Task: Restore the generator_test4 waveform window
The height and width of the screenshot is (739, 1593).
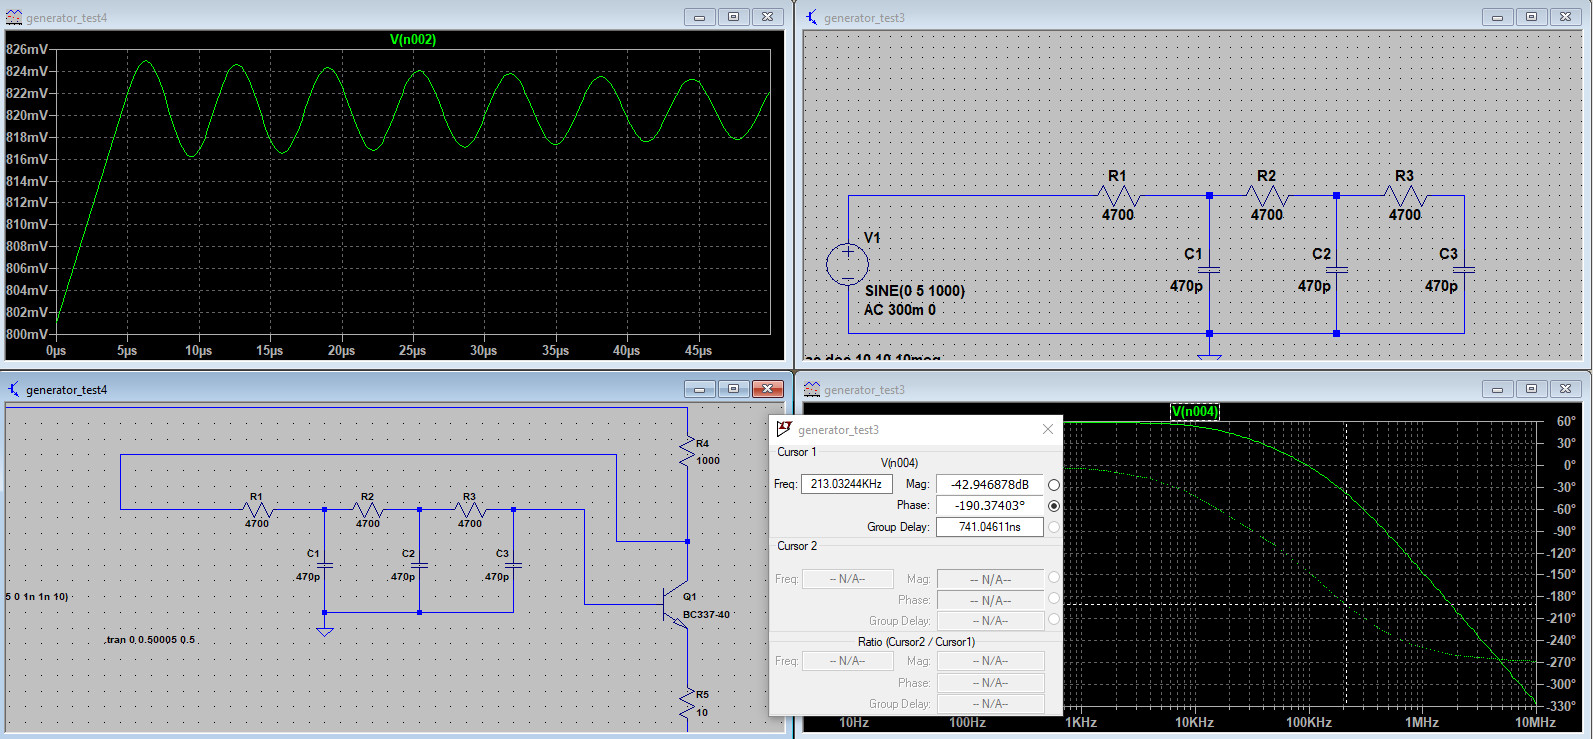Action: click(x=733, y=17)
